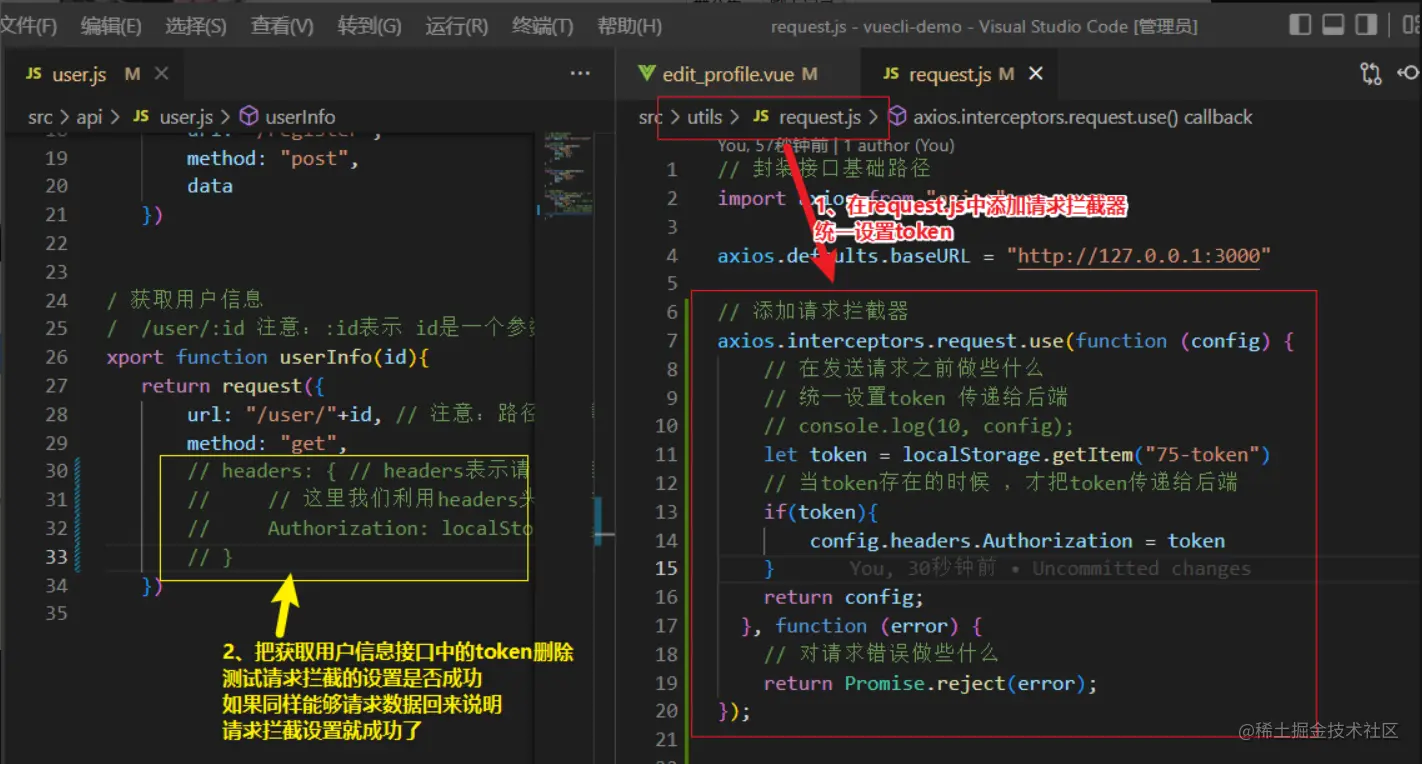1422x764 pixels.
Task: Click the JS icon in the request.js breadcrumb
Action: [x=762, y=117]
